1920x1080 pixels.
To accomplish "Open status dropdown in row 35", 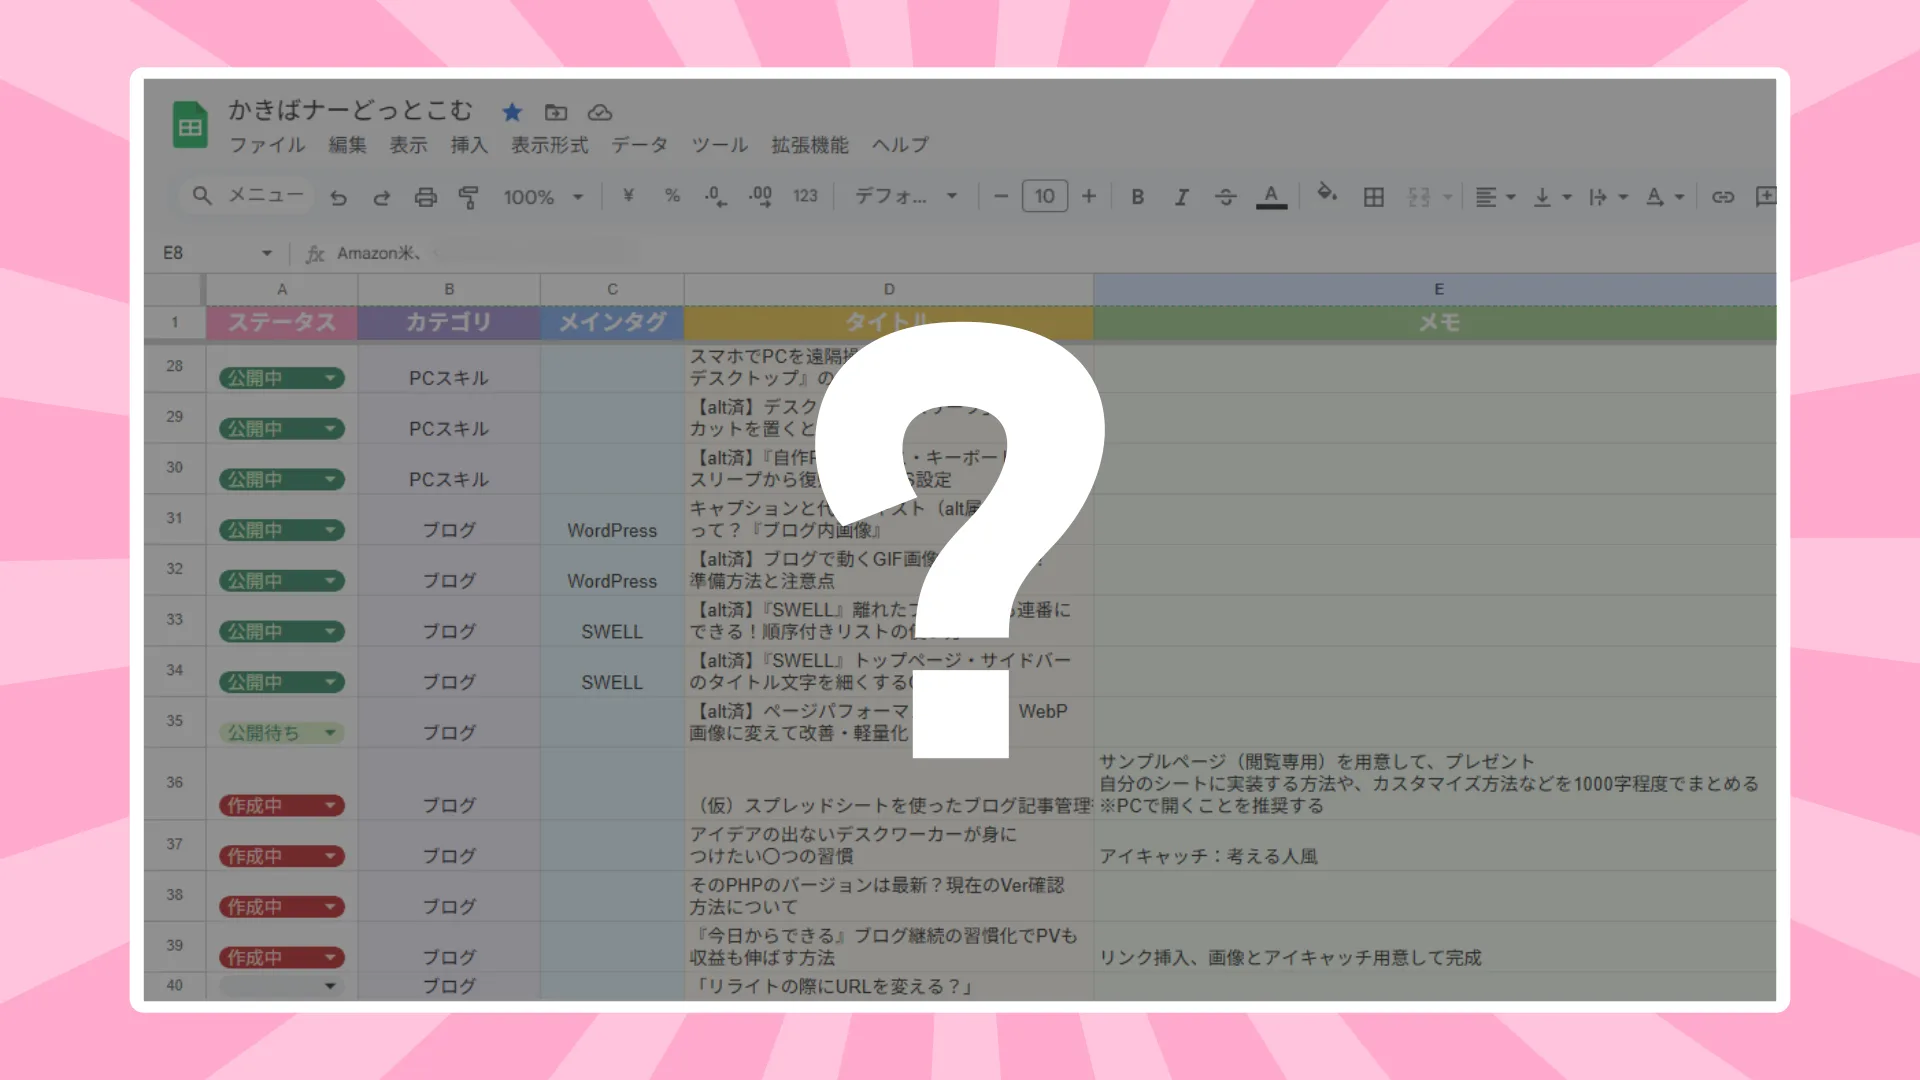I will tap(330, 733).
